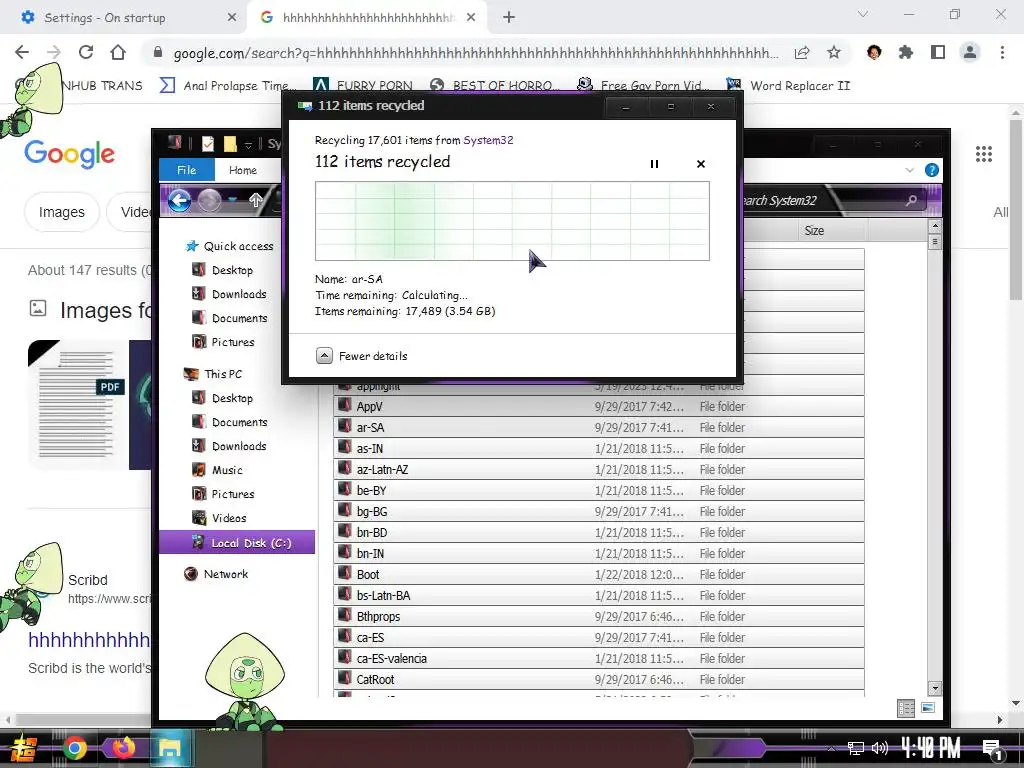Go back in File Explorer
The height and width of the screenshot is (768, 1024).
click(x=179, y=200)
